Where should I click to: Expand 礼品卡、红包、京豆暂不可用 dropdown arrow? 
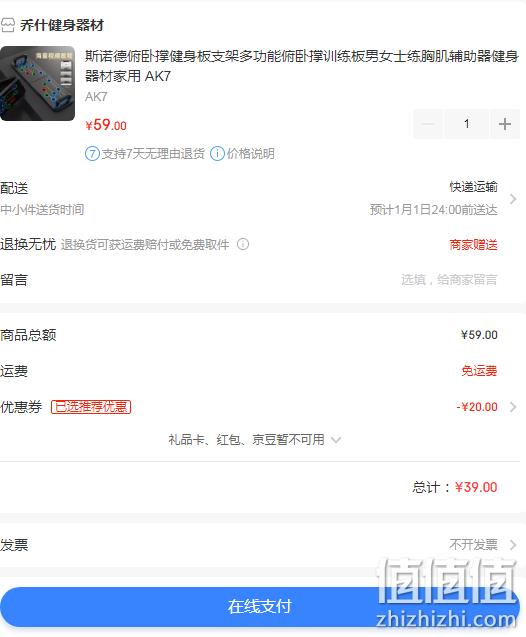pos(336,440)
